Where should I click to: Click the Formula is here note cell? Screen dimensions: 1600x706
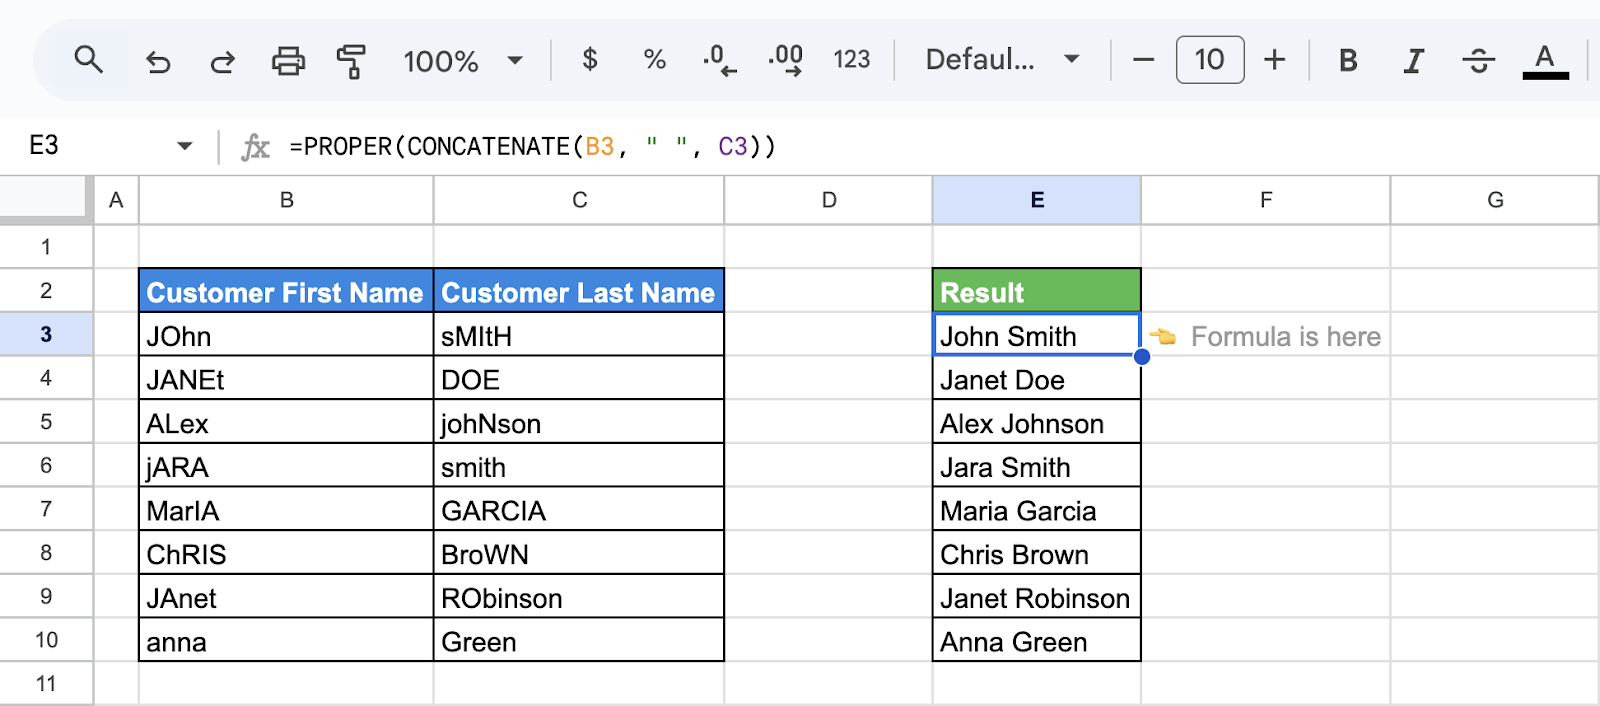coord(1266,336)
